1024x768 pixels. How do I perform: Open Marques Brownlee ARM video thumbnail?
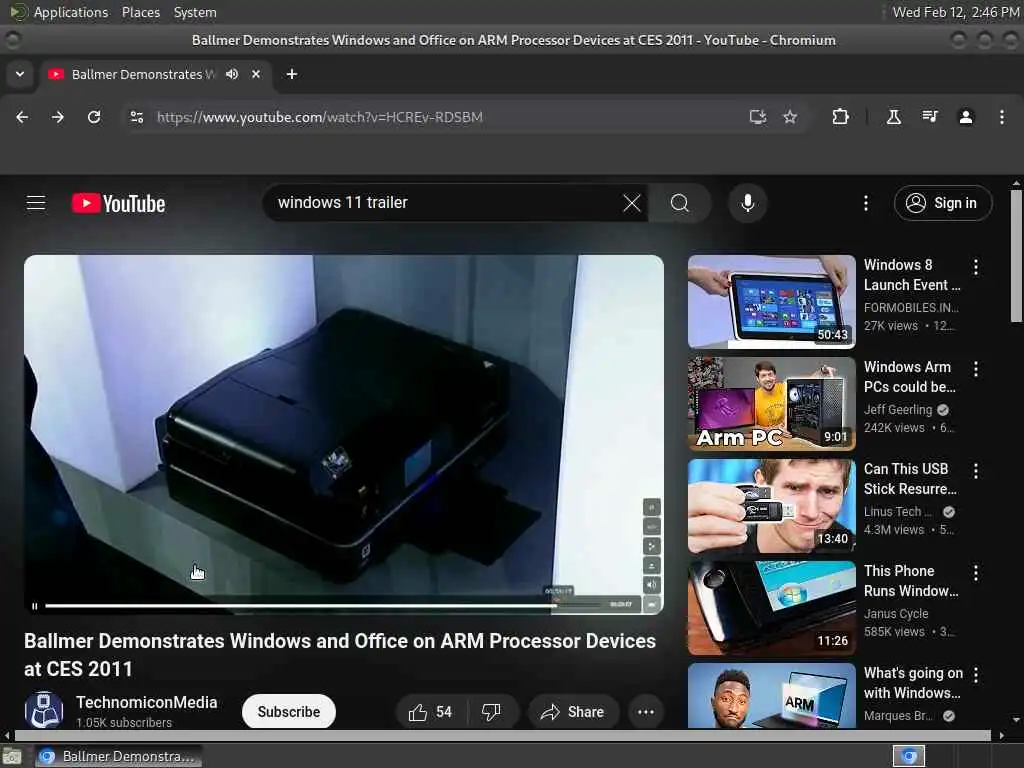pos(771,696)
